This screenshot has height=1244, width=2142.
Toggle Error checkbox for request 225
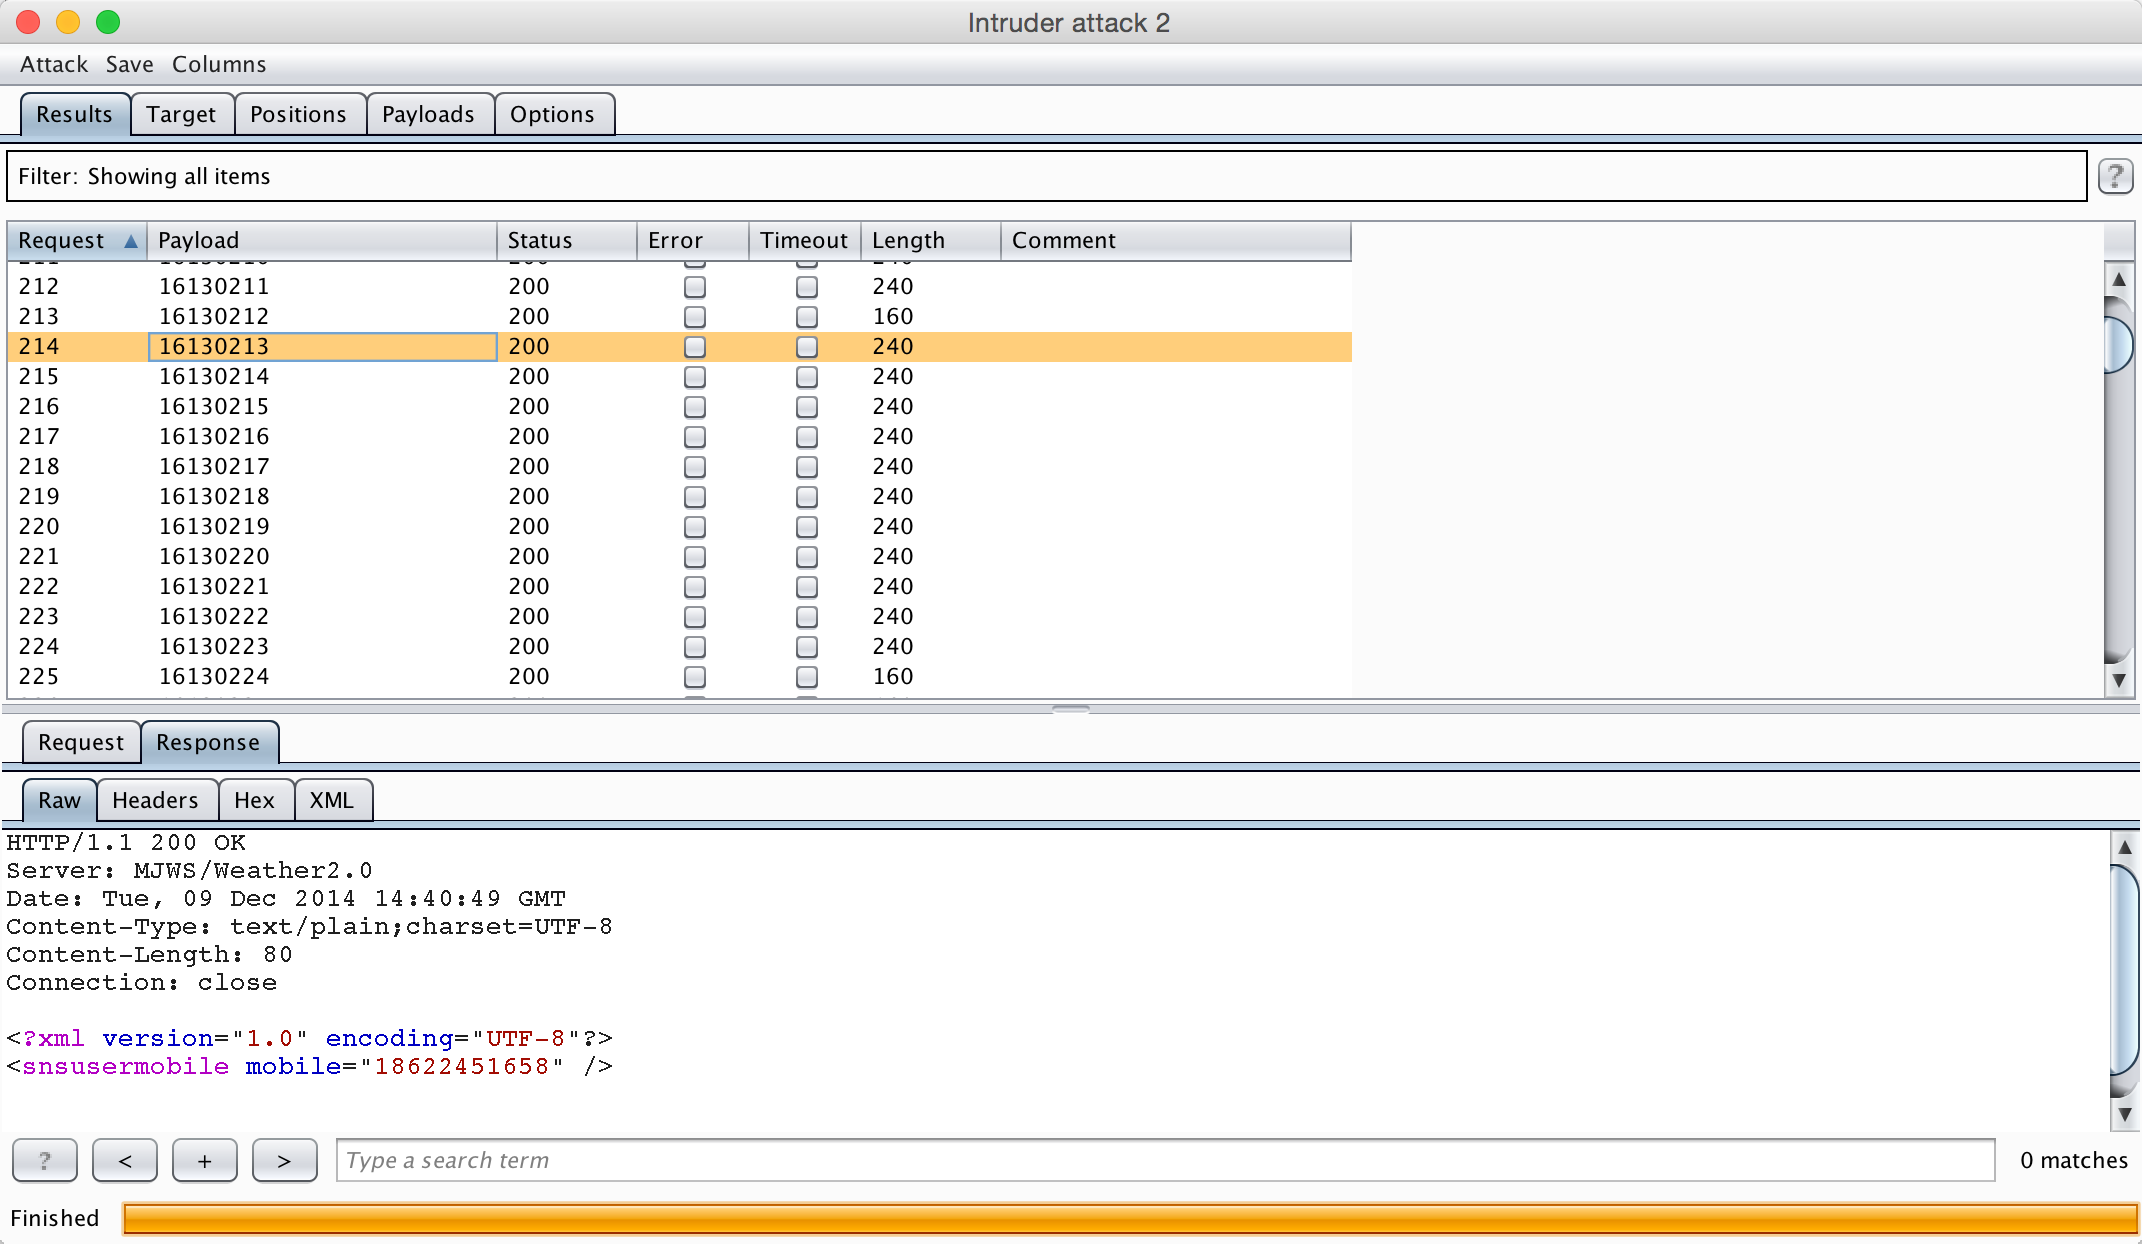[695, 677]
